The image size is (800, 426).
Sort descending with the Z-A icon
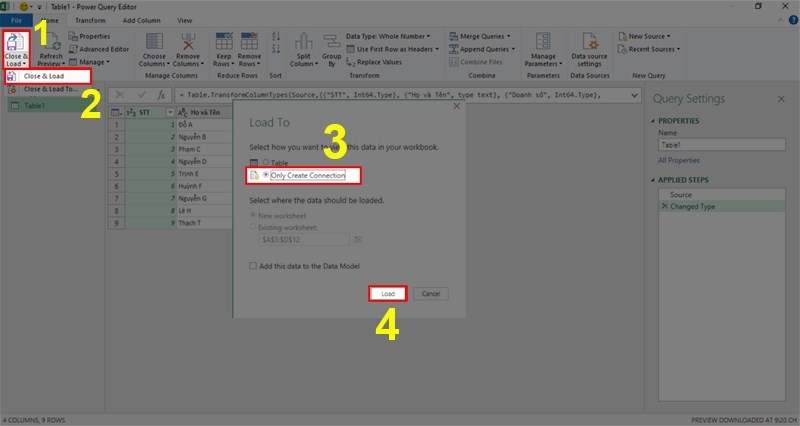tap(276, 49)
